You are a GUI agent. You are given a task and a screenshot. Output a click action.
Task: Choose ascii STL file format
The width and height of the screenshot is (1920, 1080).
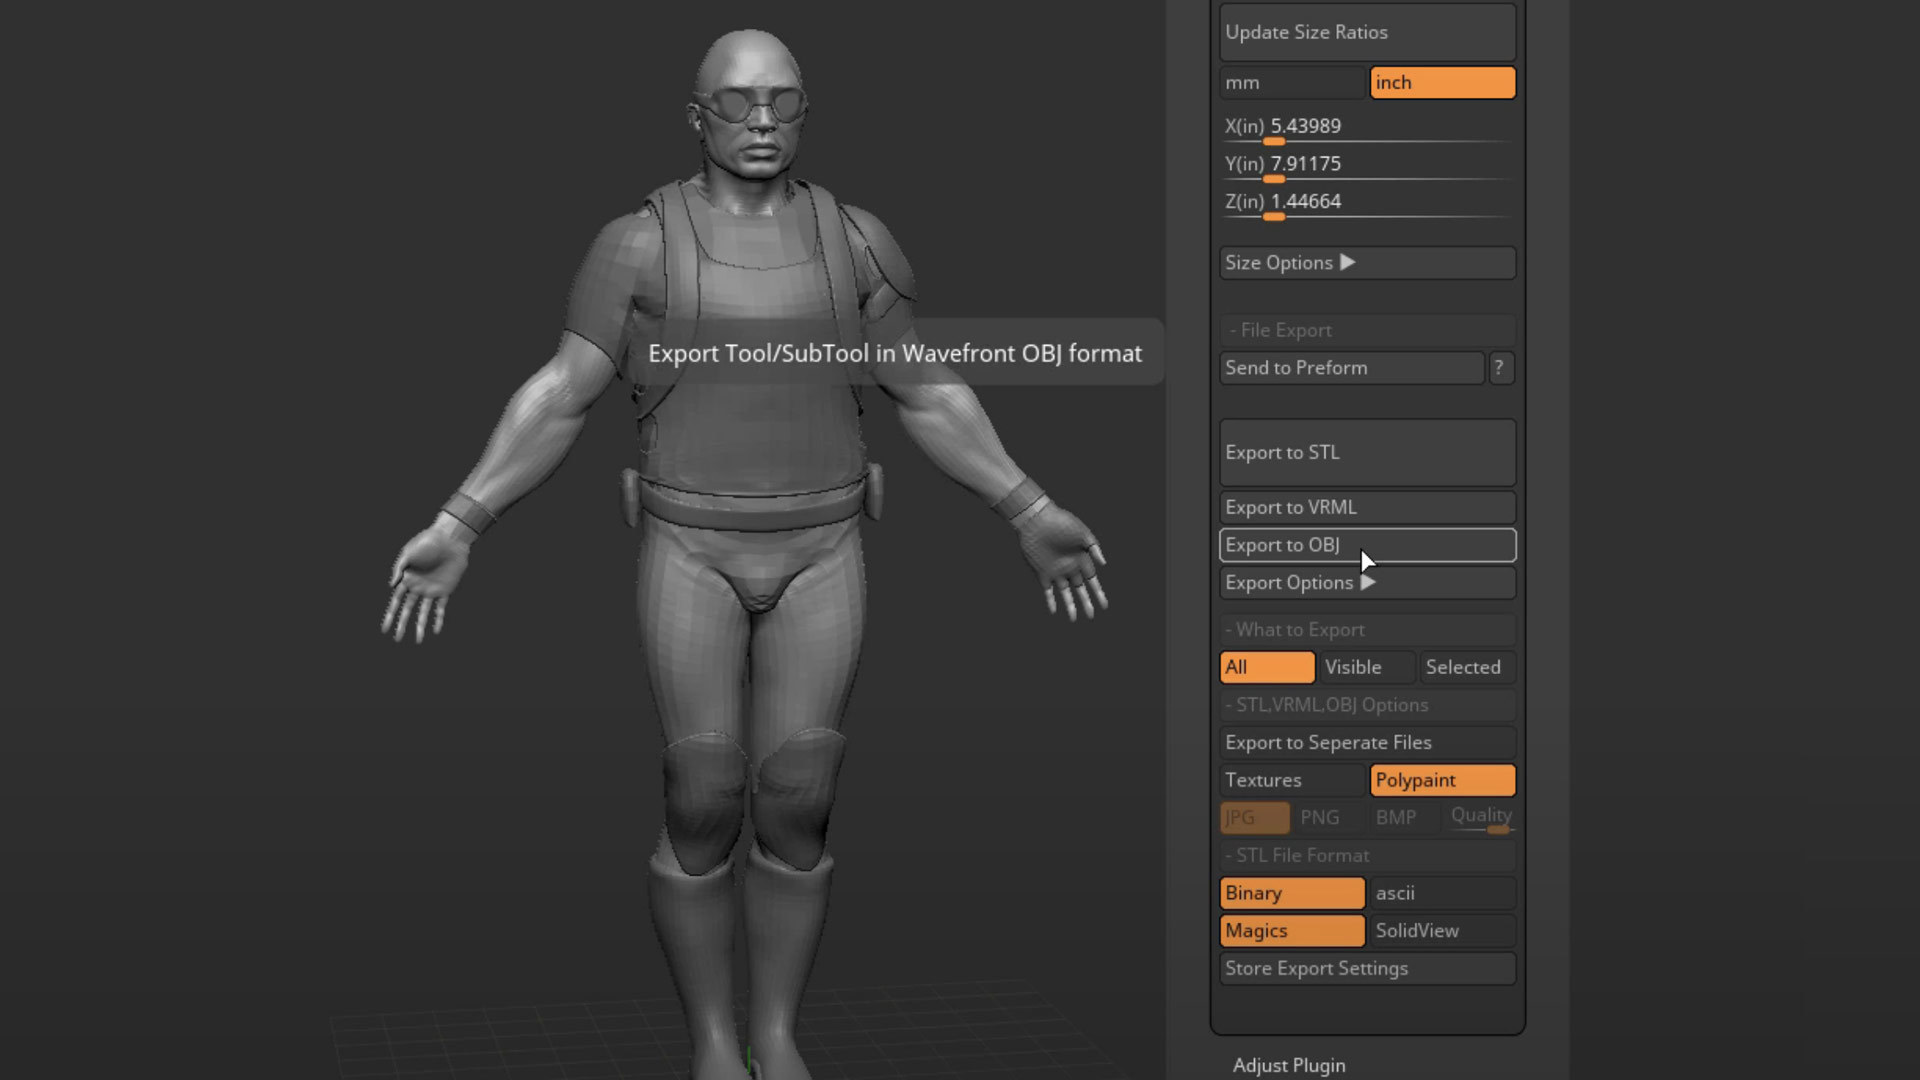pyautogui.click(x=1442, y=893)
